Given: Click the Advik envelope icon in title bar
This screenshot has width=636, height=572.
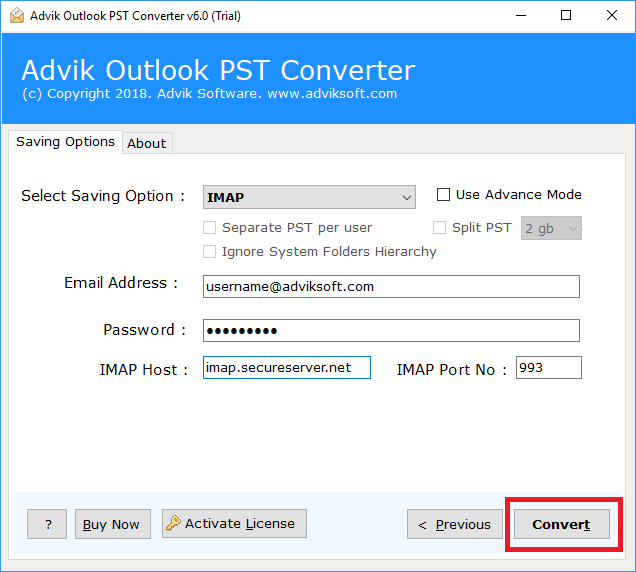Looking at the screenshot, I should coord(17,15).
